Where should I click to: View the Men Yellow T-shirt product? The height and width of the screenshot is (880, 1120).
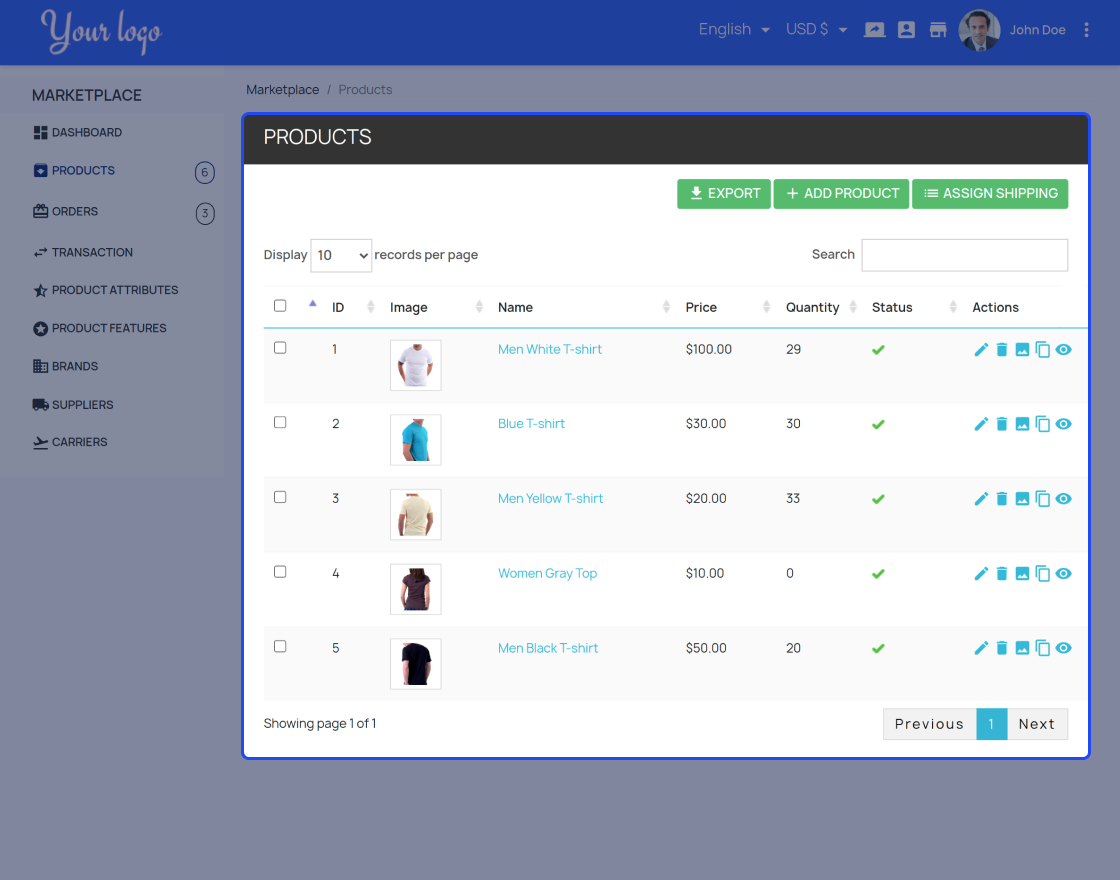[1064, 499]
